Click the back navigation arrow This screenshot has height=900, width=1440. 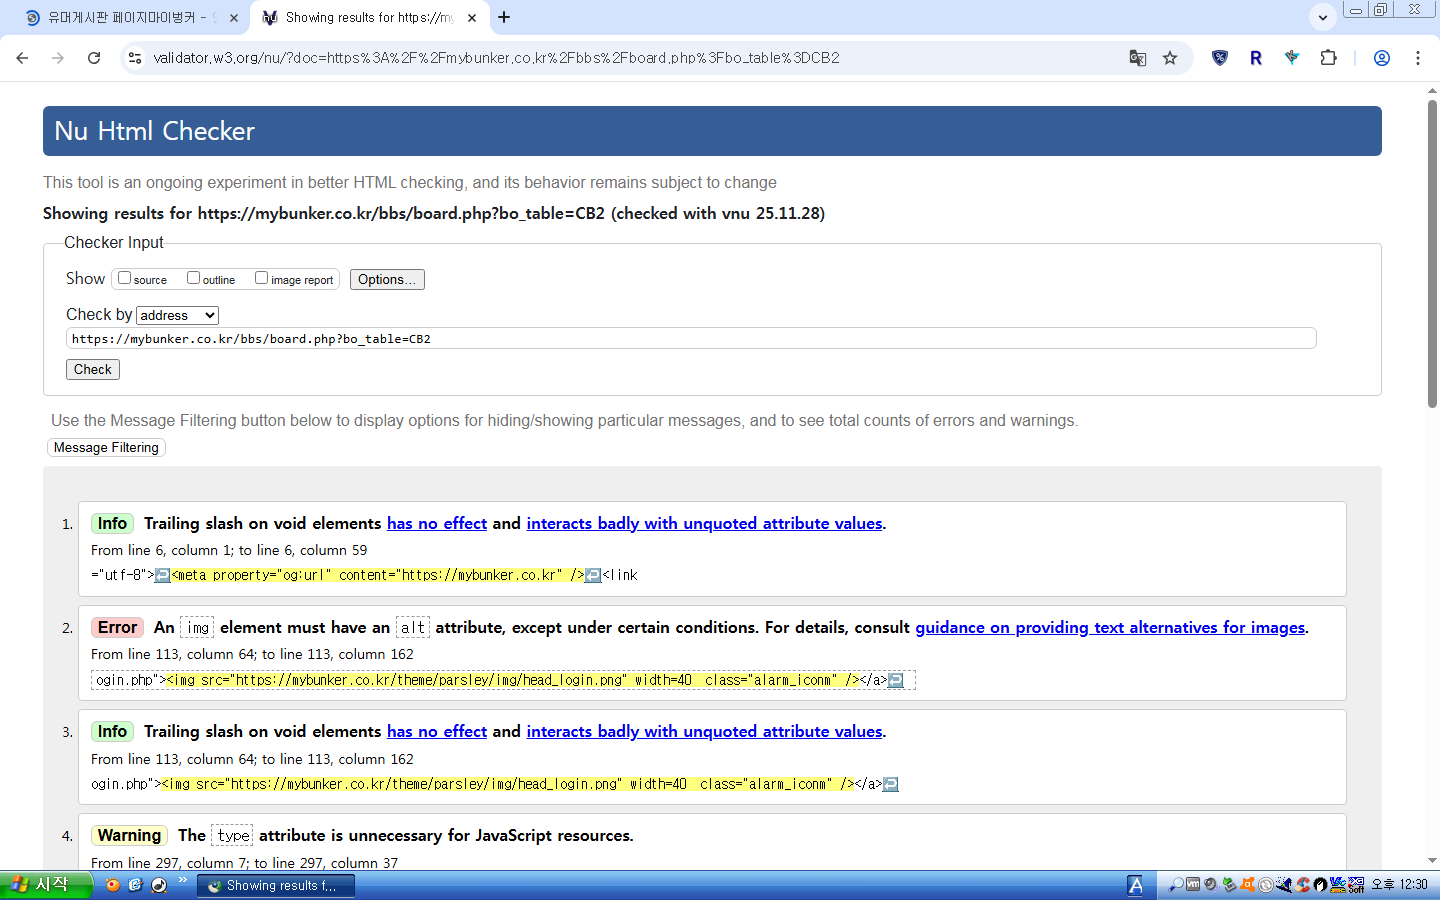click(22, 58)
